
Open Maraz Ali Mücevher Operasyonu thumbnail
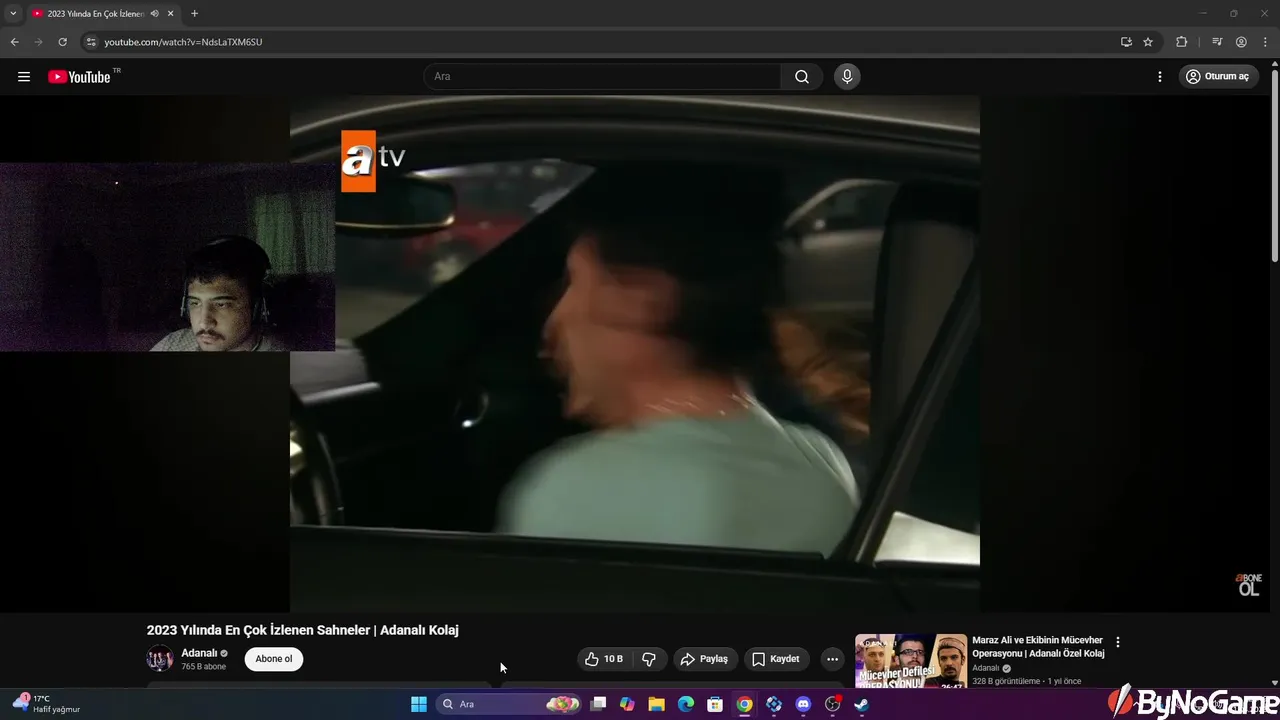click(911, 661)
